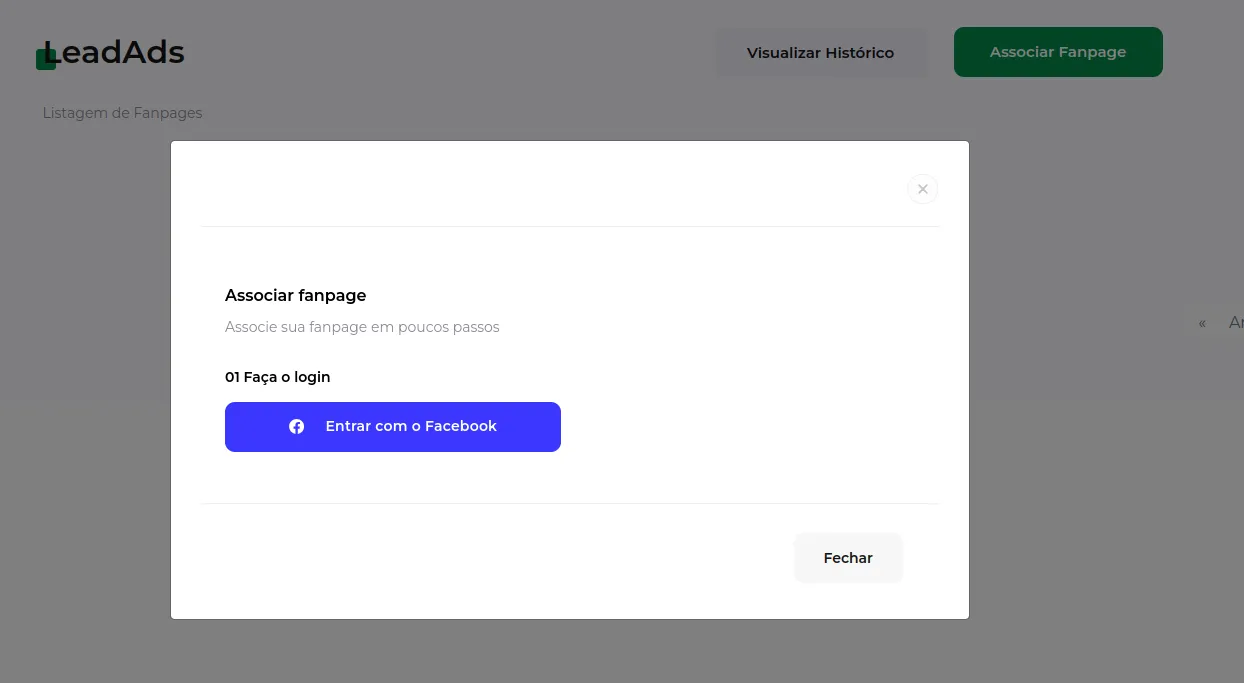Image resolution: width=1244 pixels, height=683 pixels.
Task: Click '01 Faça o login' step label
Action: tap(278, 377)
